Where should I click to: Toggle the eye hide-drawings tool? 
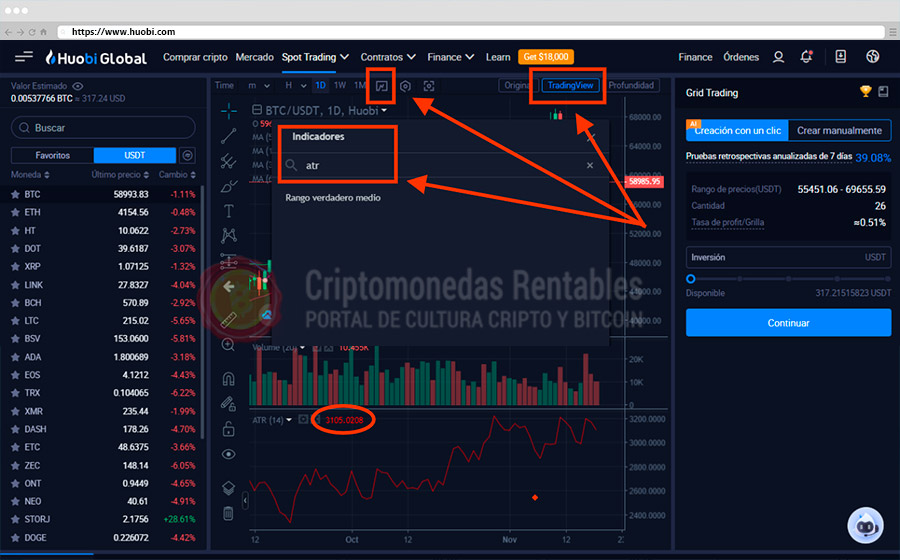point(228,454)
